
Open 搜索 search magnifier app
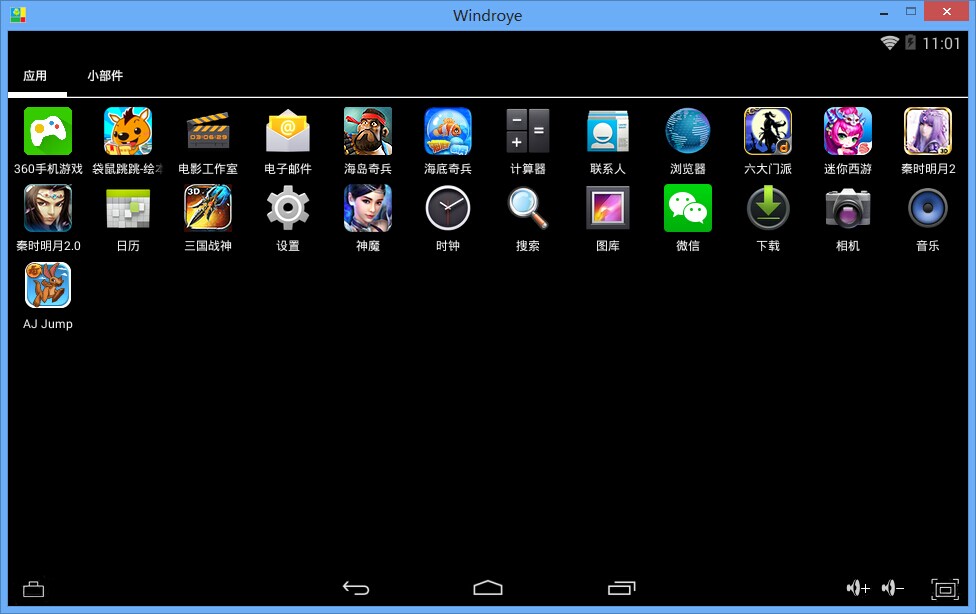pyautogui.click(x=528, y=209)
